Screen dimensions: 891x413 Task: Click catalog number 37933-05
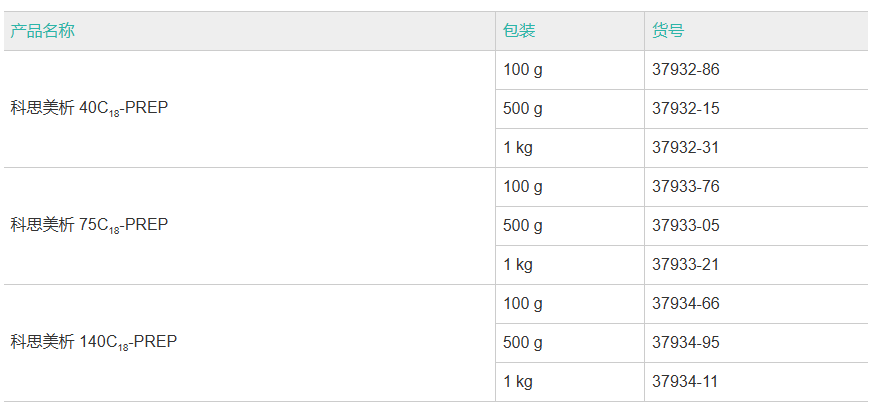[x=686, y=226]
